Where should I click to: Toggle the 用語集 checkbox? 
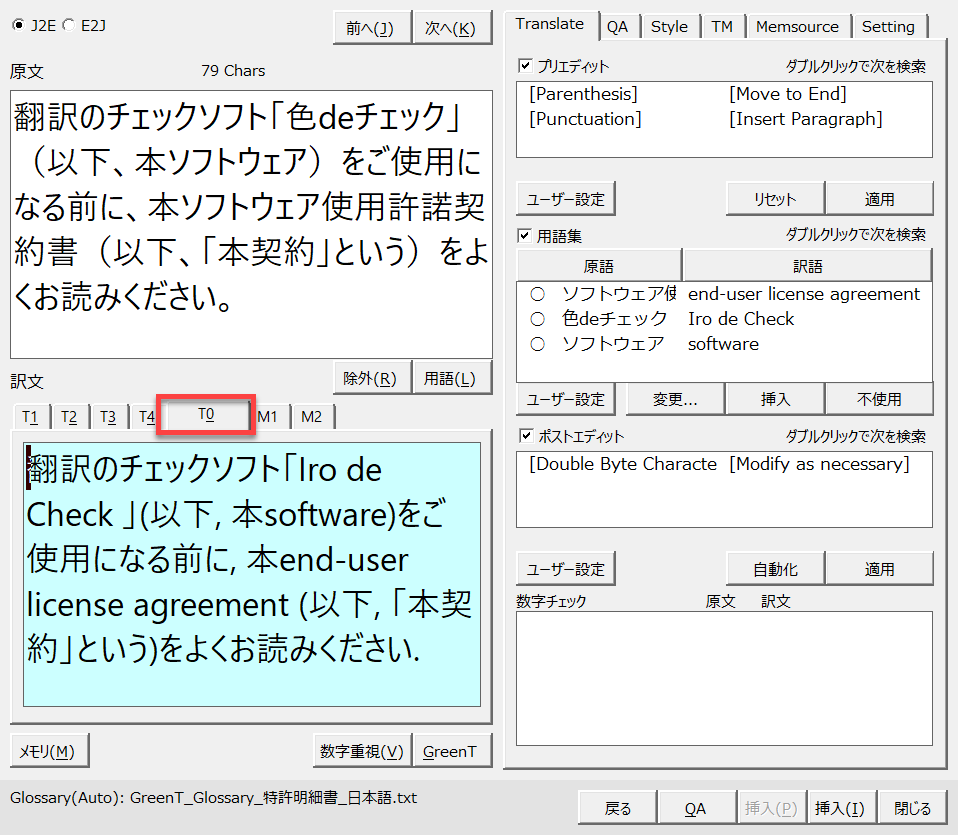[x=526, y=235]
